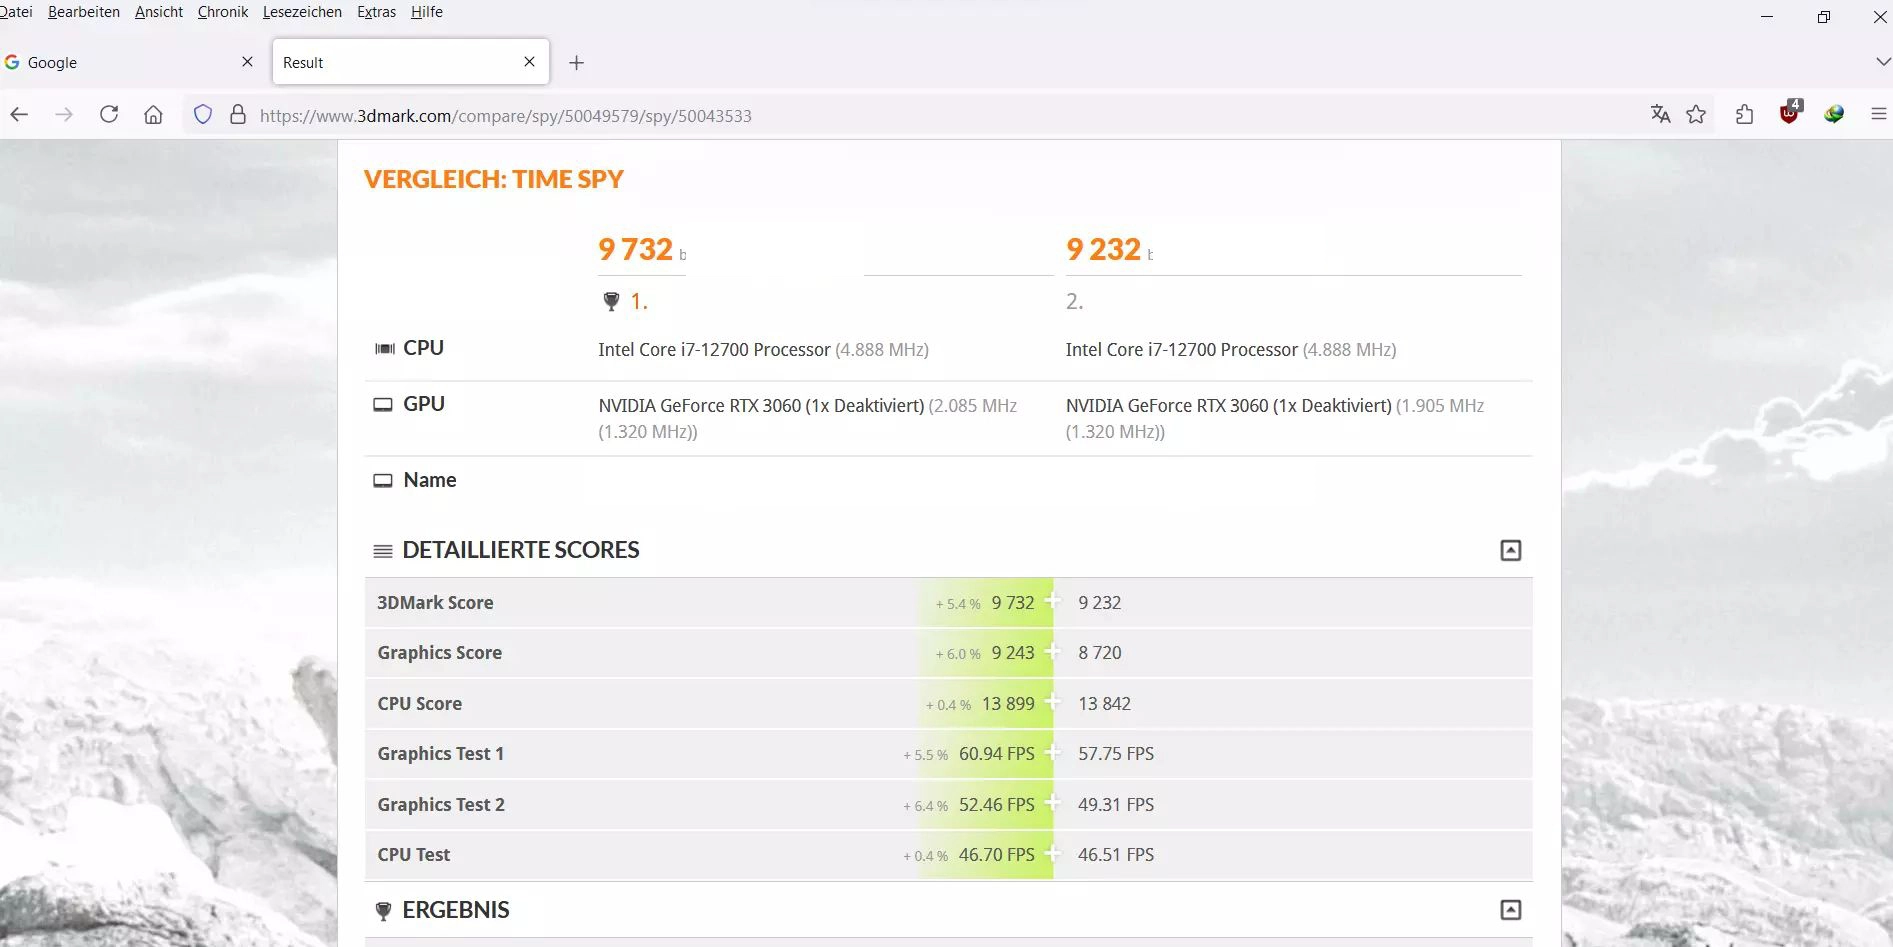The image size is (1893, 947).
Task: Select the 60.94 FPS value
Action: point(997,754)
